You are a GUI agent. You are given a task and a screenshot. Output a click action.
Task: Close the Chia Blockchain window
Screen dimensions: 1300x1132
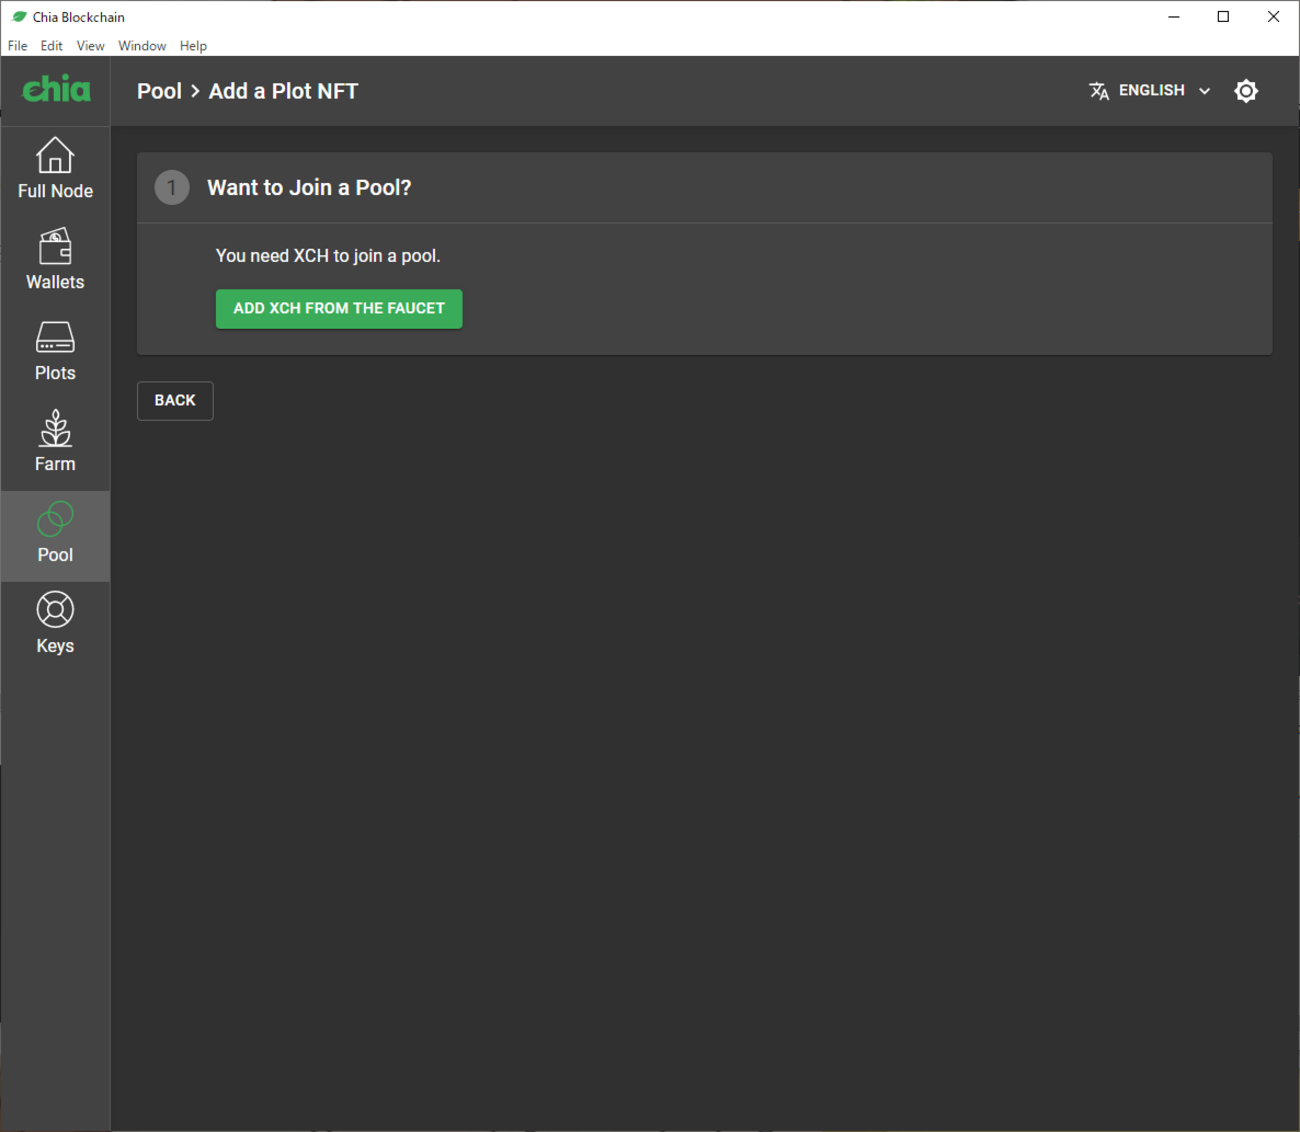[1273, 17]
